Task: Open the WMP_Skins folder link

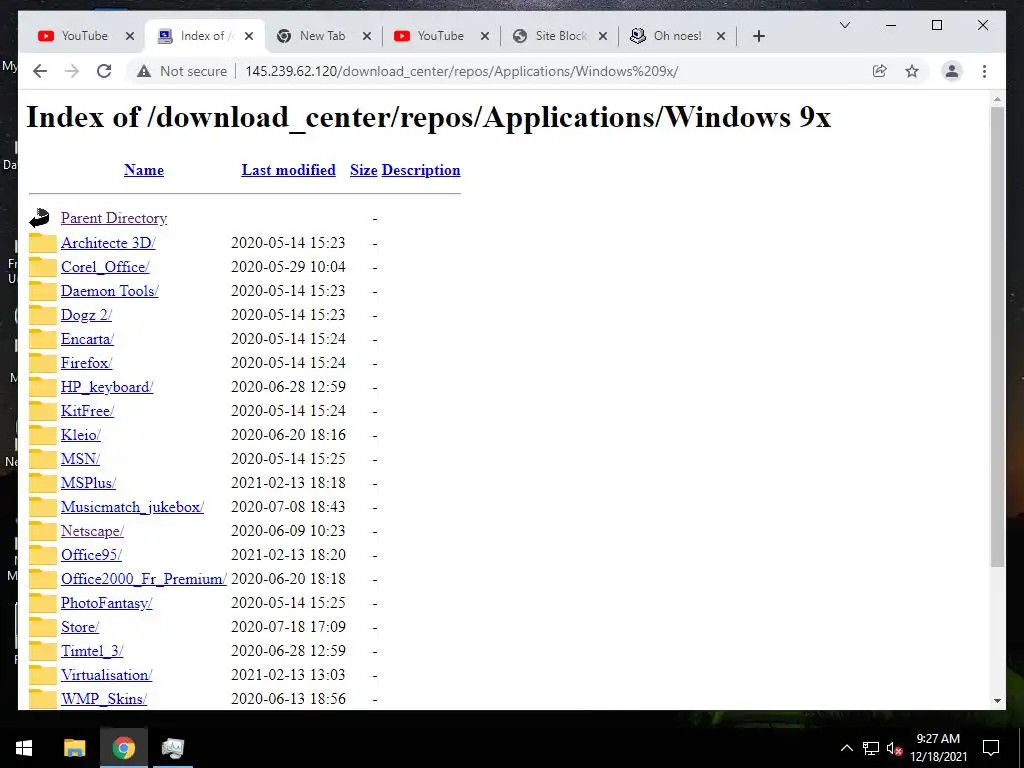Action: pos(104,699)
